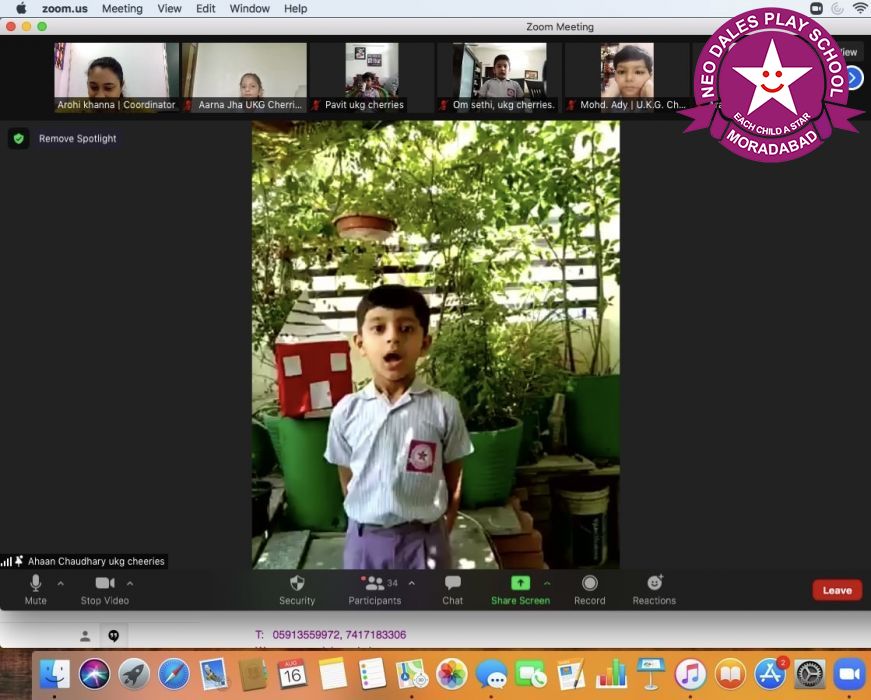Open Pages from the Dock

571,674
